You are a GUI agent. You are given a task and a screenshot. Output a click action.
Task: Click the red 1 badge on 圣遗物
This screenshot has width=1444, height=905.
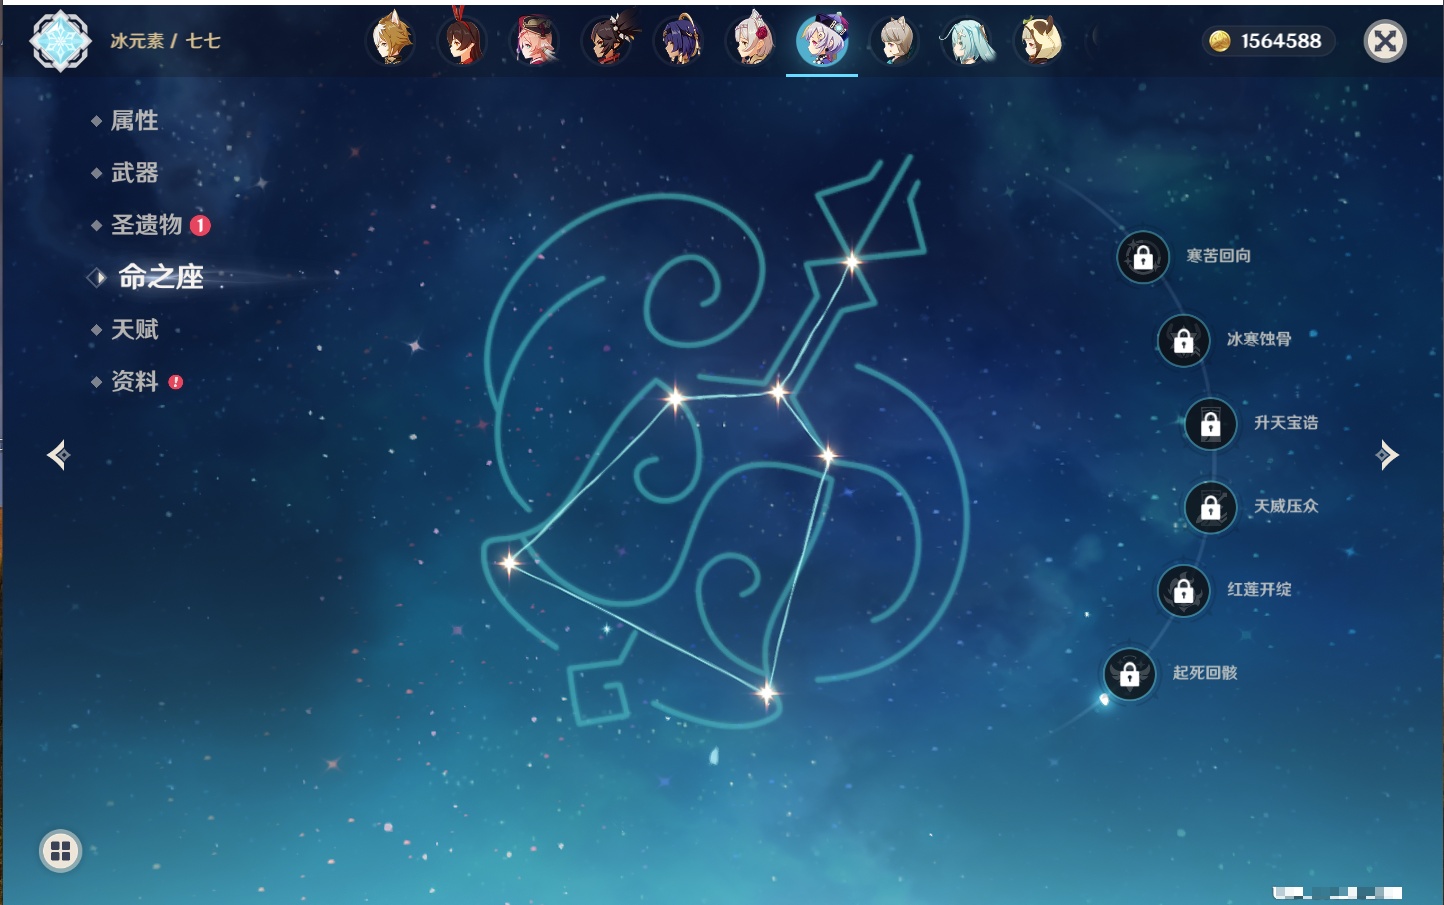tap(200, 225)
